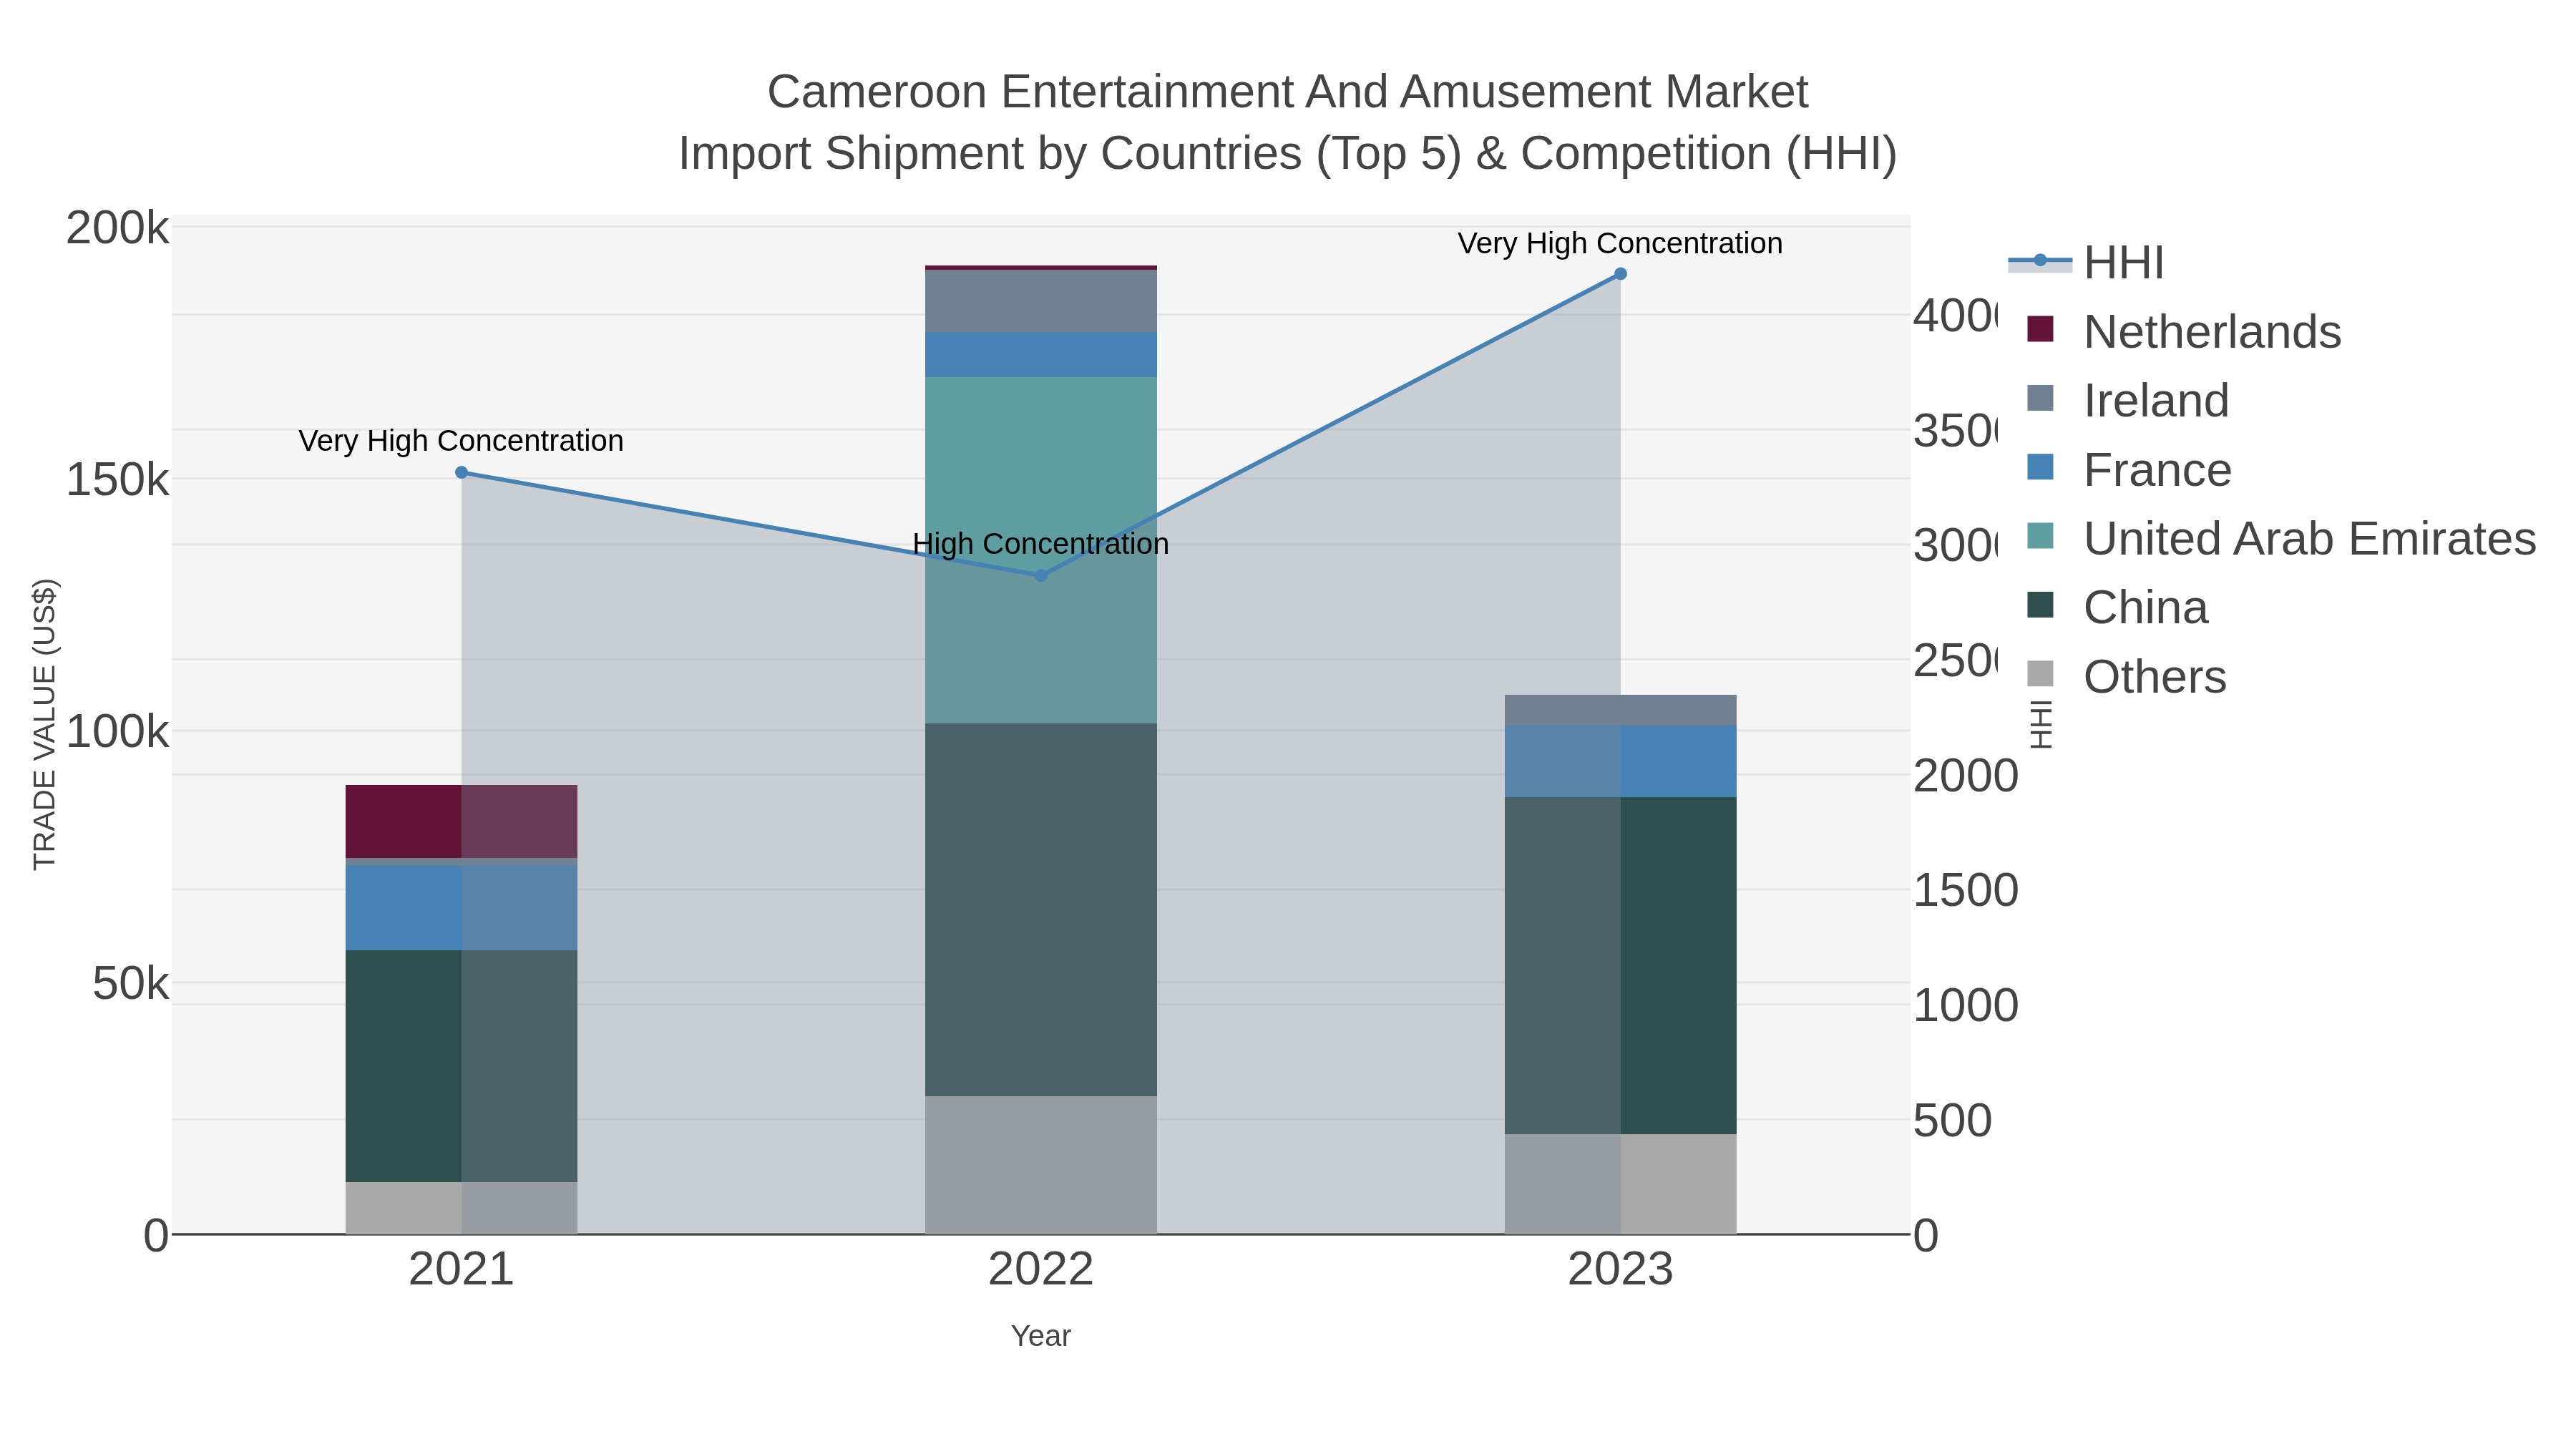Image resolution: width=2576 pixels, height=1449 pixels.
Task: Select the 2023 HHI data point
Action: click(1620, 274)
